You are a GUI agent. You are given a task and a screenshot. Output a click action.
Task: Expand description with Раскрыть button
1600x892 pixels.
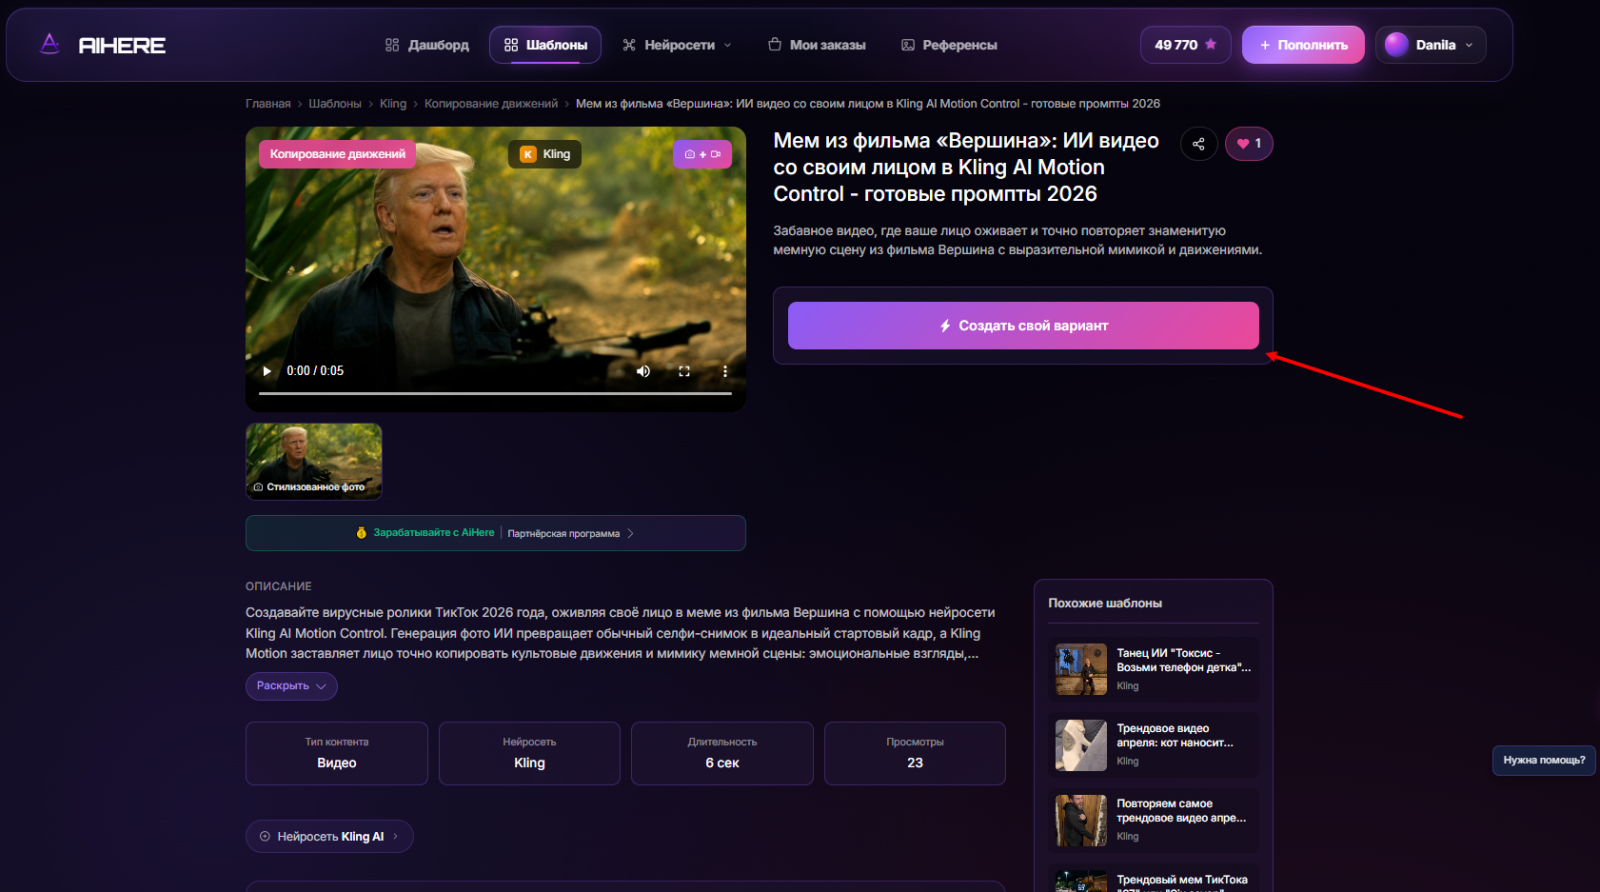tap(291, 686)
